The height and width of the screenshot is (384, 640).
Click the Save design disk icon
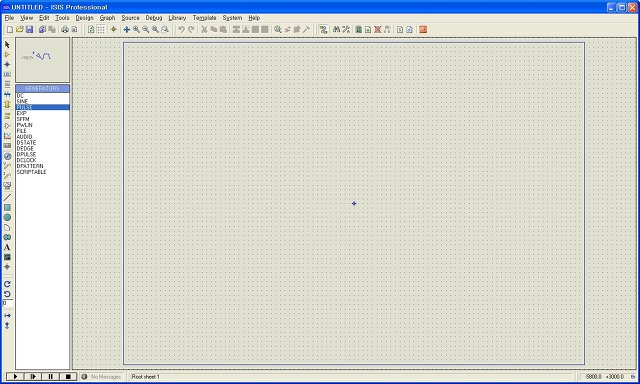pyautogui.click(x=29, y=29)
